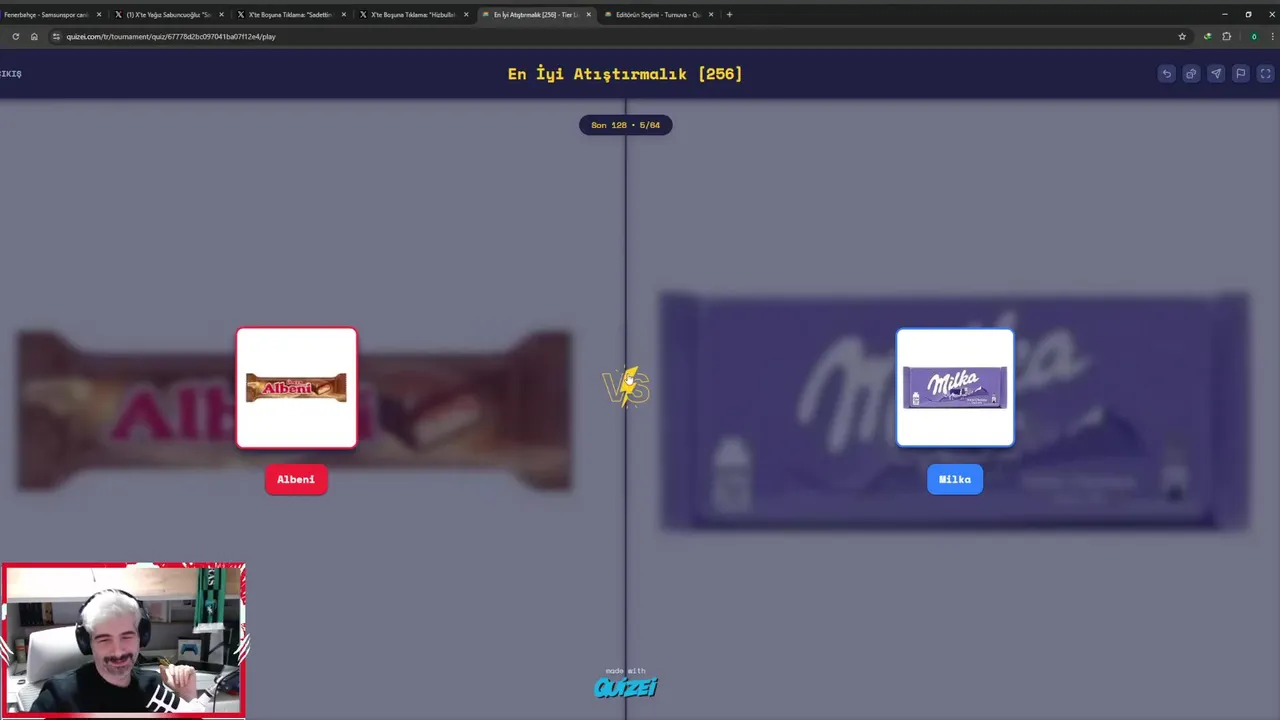The image size is (1280, 720).
Task: Go to the browser home page icon
Action: tap(34, 36)
